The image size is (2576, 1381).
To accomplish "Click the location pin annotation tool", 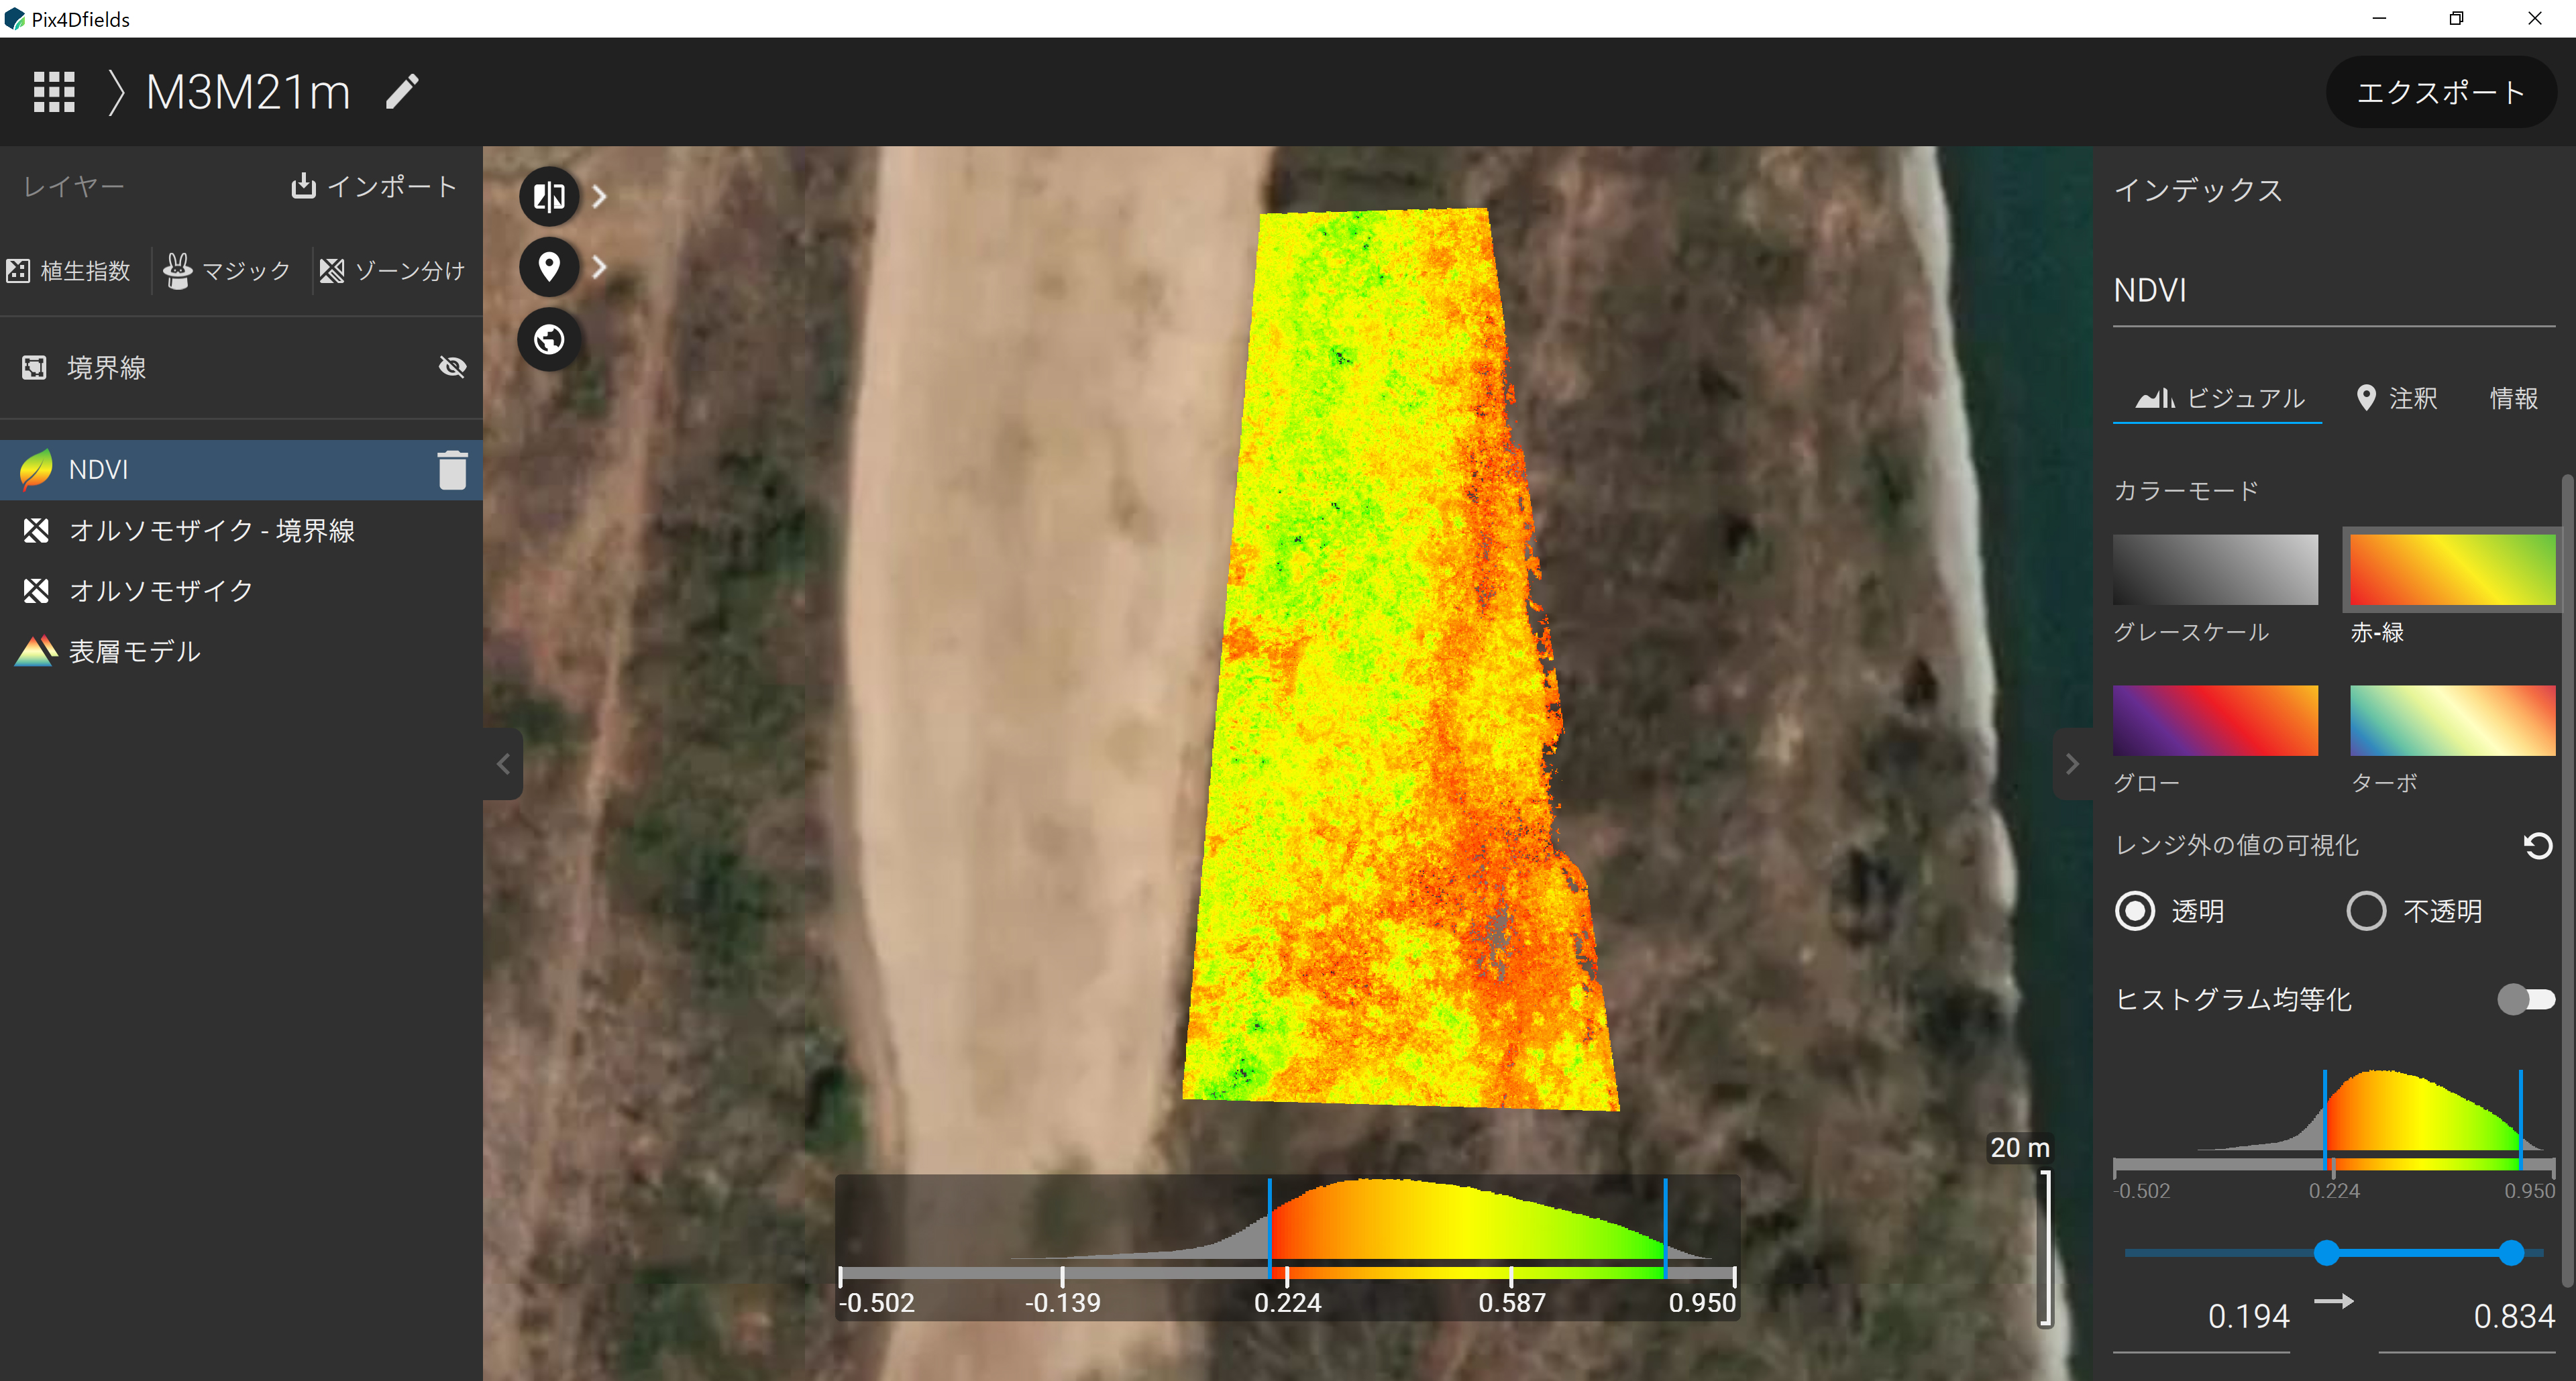I will [549, 267].
